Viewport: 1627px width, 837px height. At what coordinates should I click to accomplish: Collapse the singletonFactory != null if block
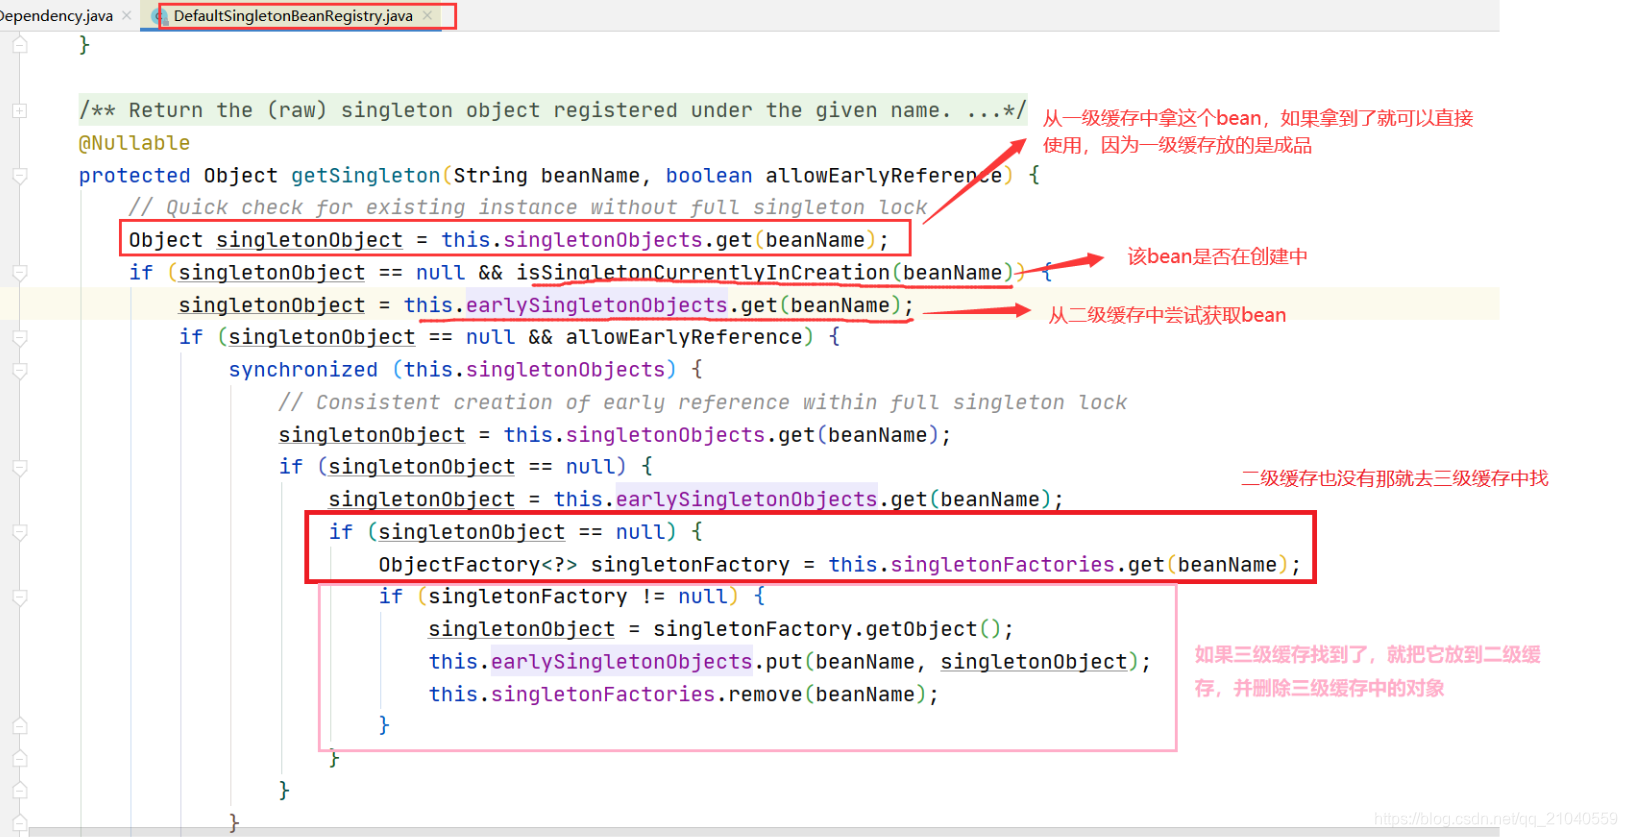[19, 597]
